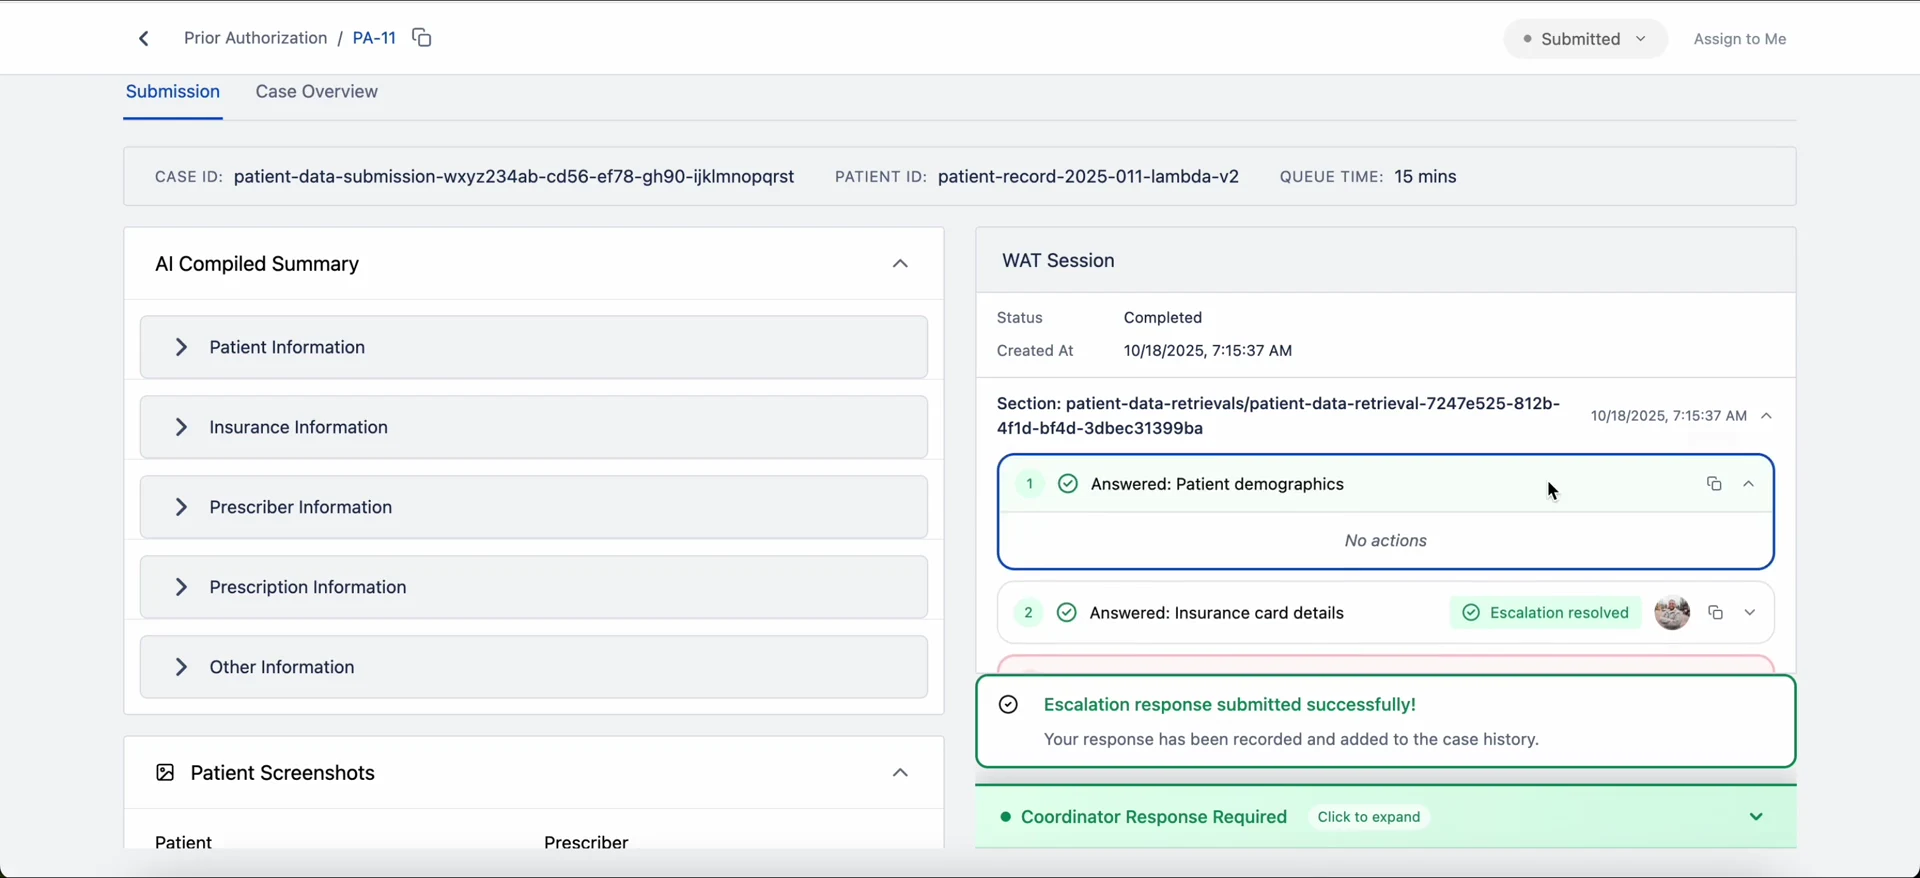
Task: Expand Coordinator Response Required banner
Action: pyautogui.click(x=1386, y=817)
